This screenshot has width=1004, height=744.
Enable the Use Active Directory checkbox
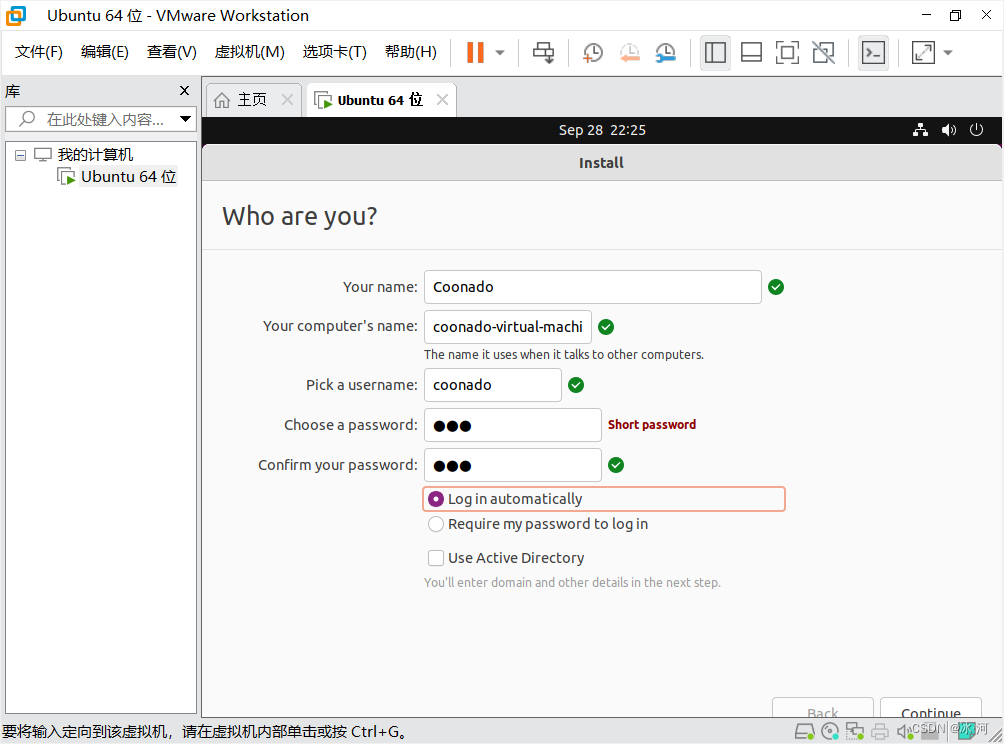[x=436, y=558]
